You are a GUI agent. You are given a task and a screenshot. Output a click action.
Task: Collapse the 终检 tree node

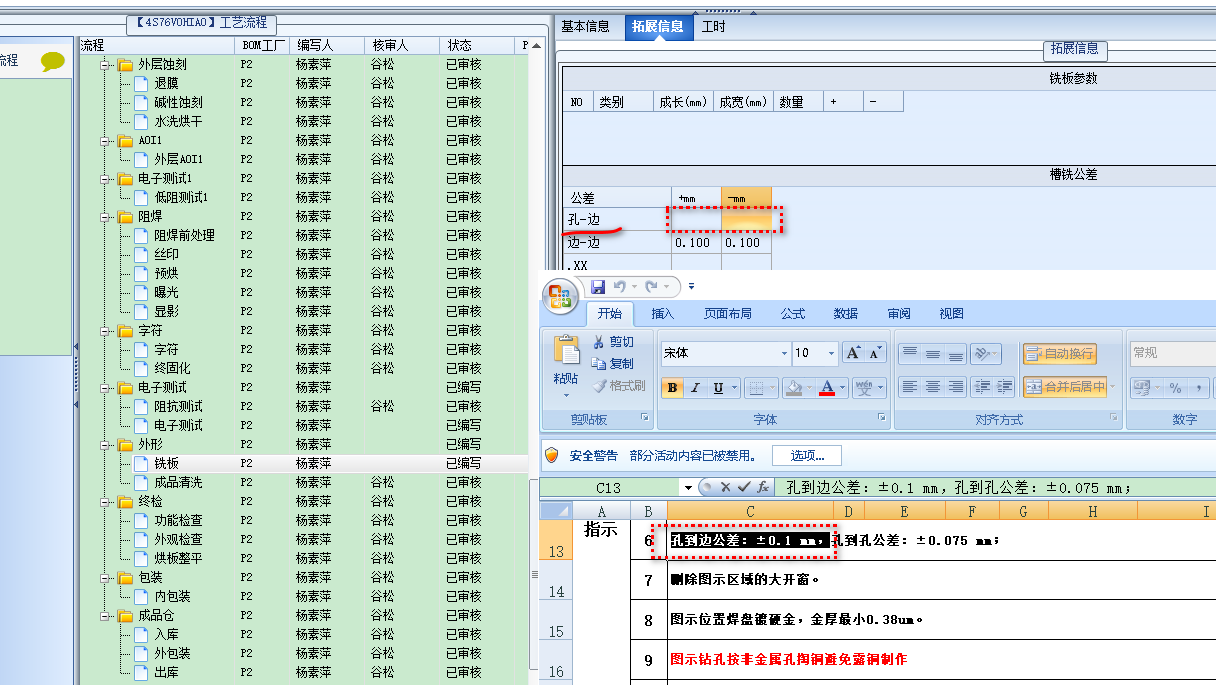pyautogui.click(x=105, y=502)
